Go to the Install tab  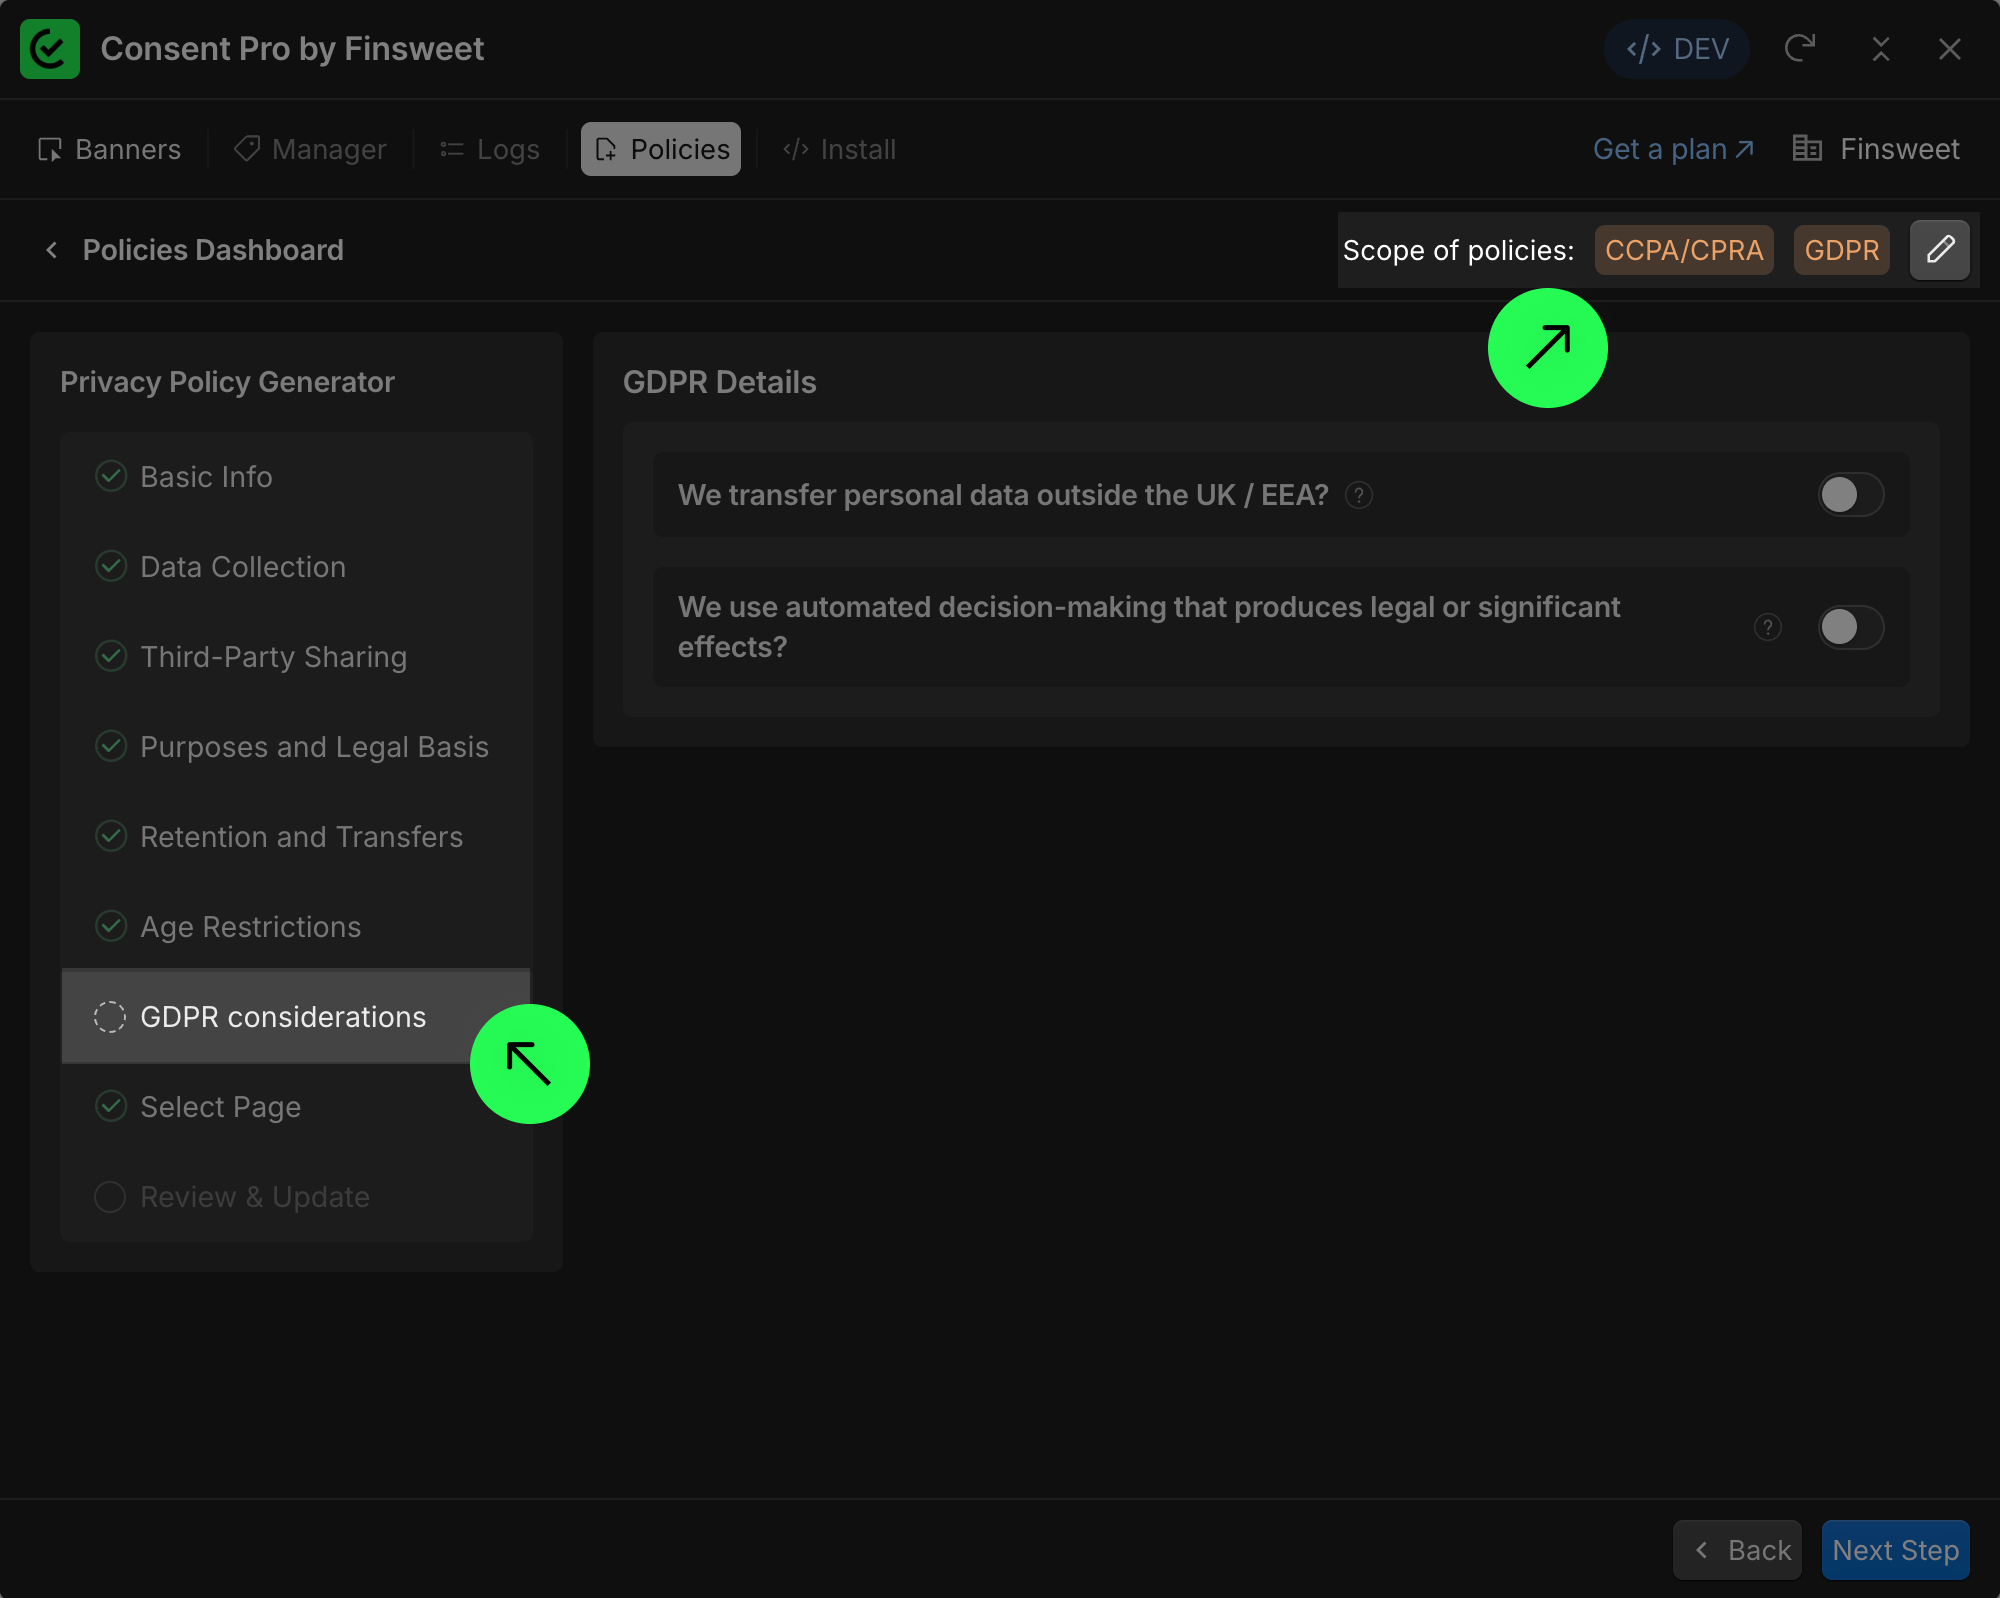[840, 149]
